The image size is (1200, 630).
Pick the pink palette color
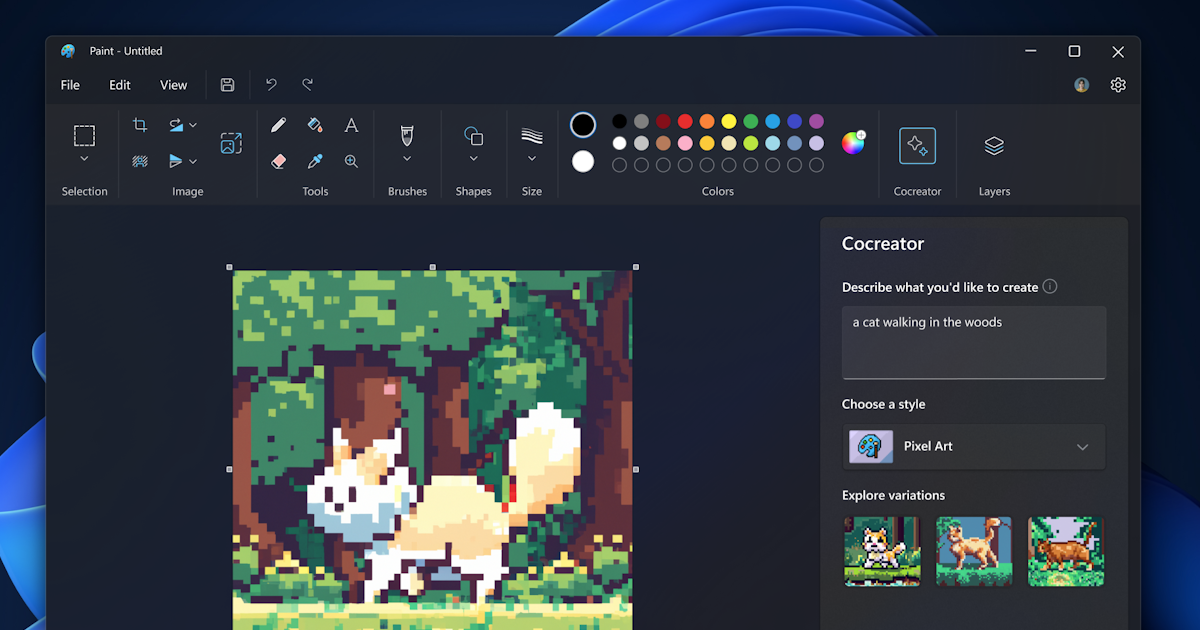click(685, 143)
